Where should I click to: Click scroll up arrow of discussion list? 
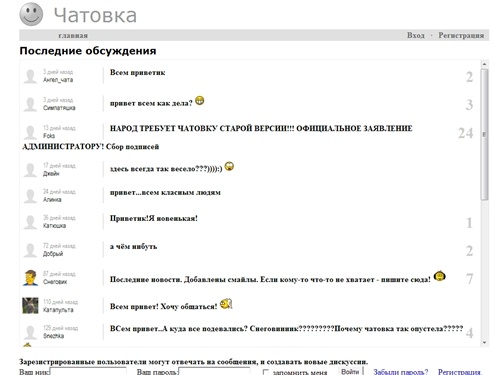(485, 64)
